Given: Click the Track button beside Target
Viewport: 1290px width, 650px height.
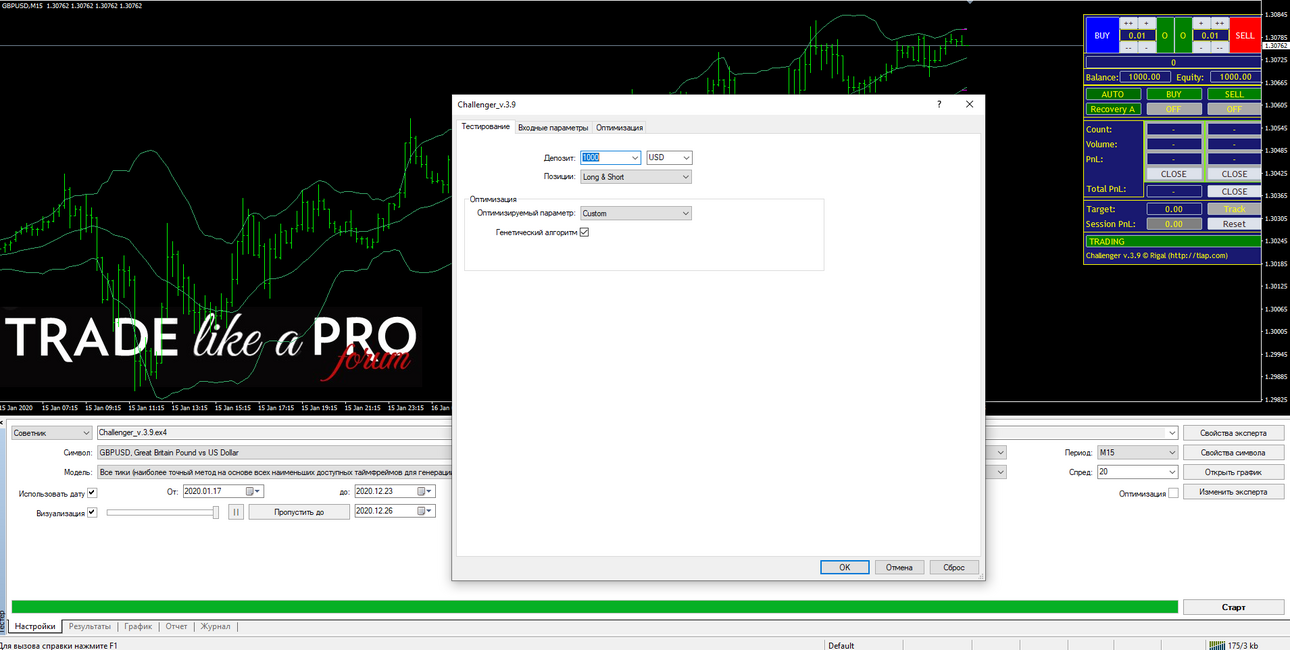Looking at the screenshot, I should coord(1234,209).
